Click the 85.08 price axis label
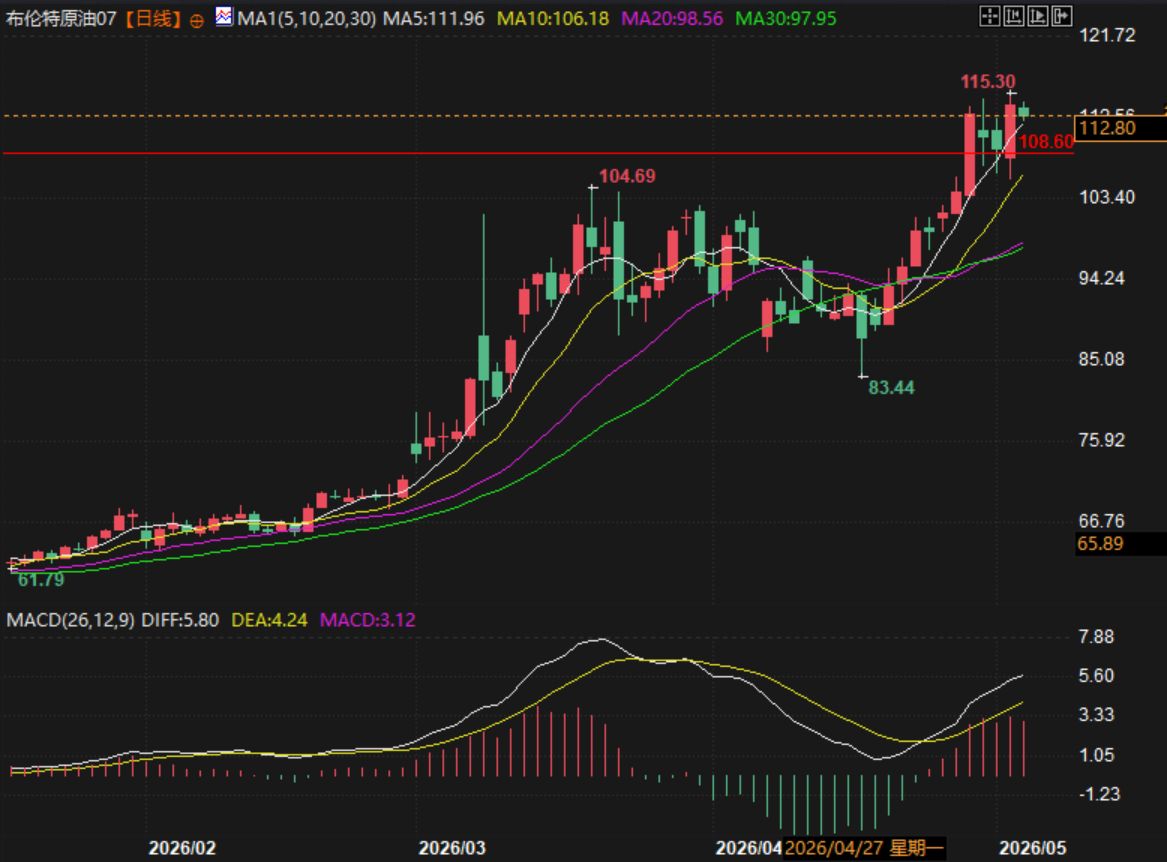 click(1102, 360)
